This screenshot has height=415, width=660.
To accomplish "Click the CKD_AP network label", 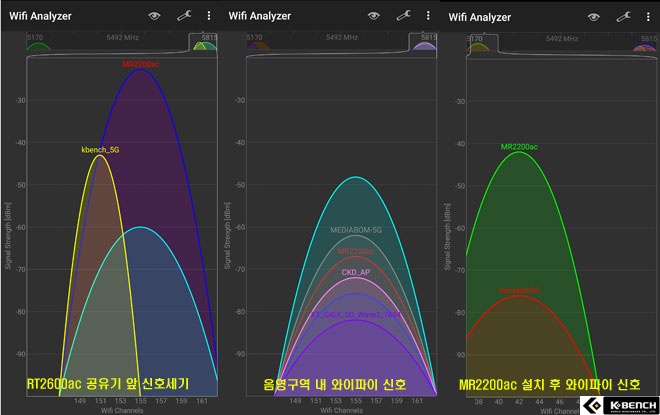I will click(x=356, y=272).
